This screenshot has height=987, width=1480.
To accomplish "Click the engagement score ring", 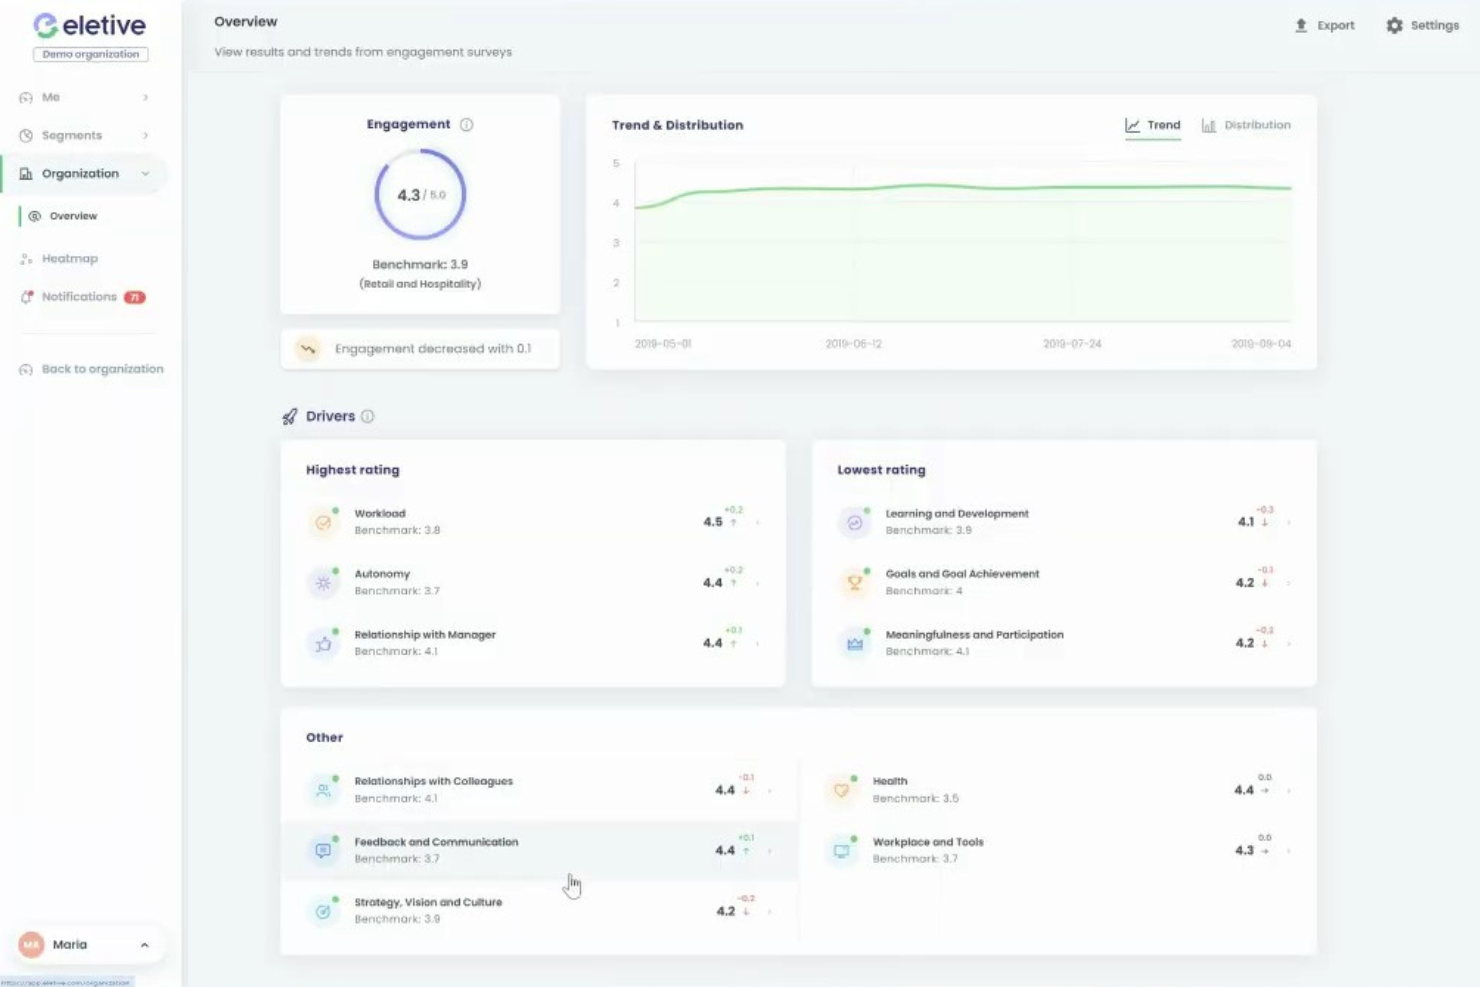I will (420, 195).
